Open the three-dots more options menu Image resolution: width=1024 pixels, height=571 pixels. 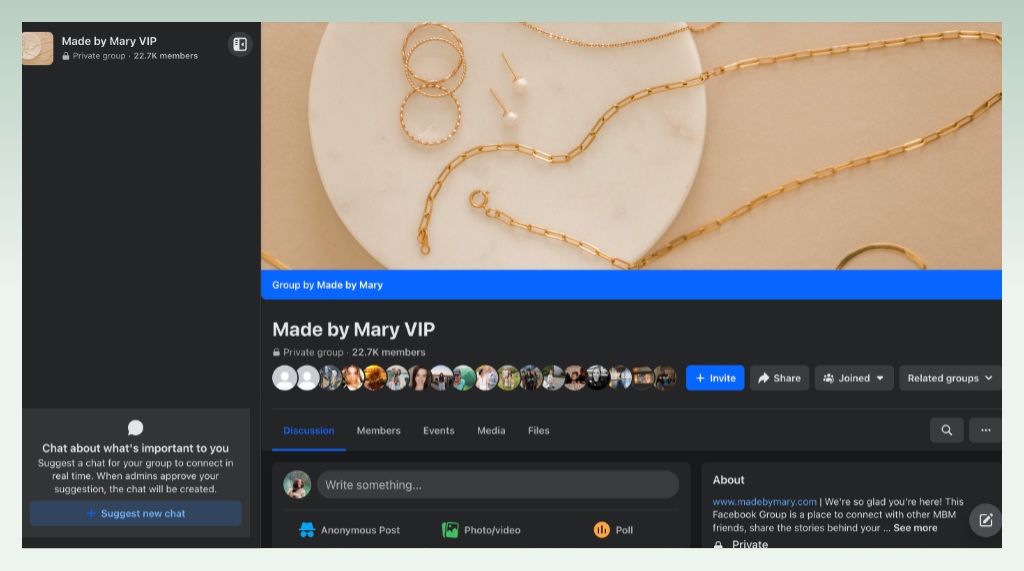985,430
